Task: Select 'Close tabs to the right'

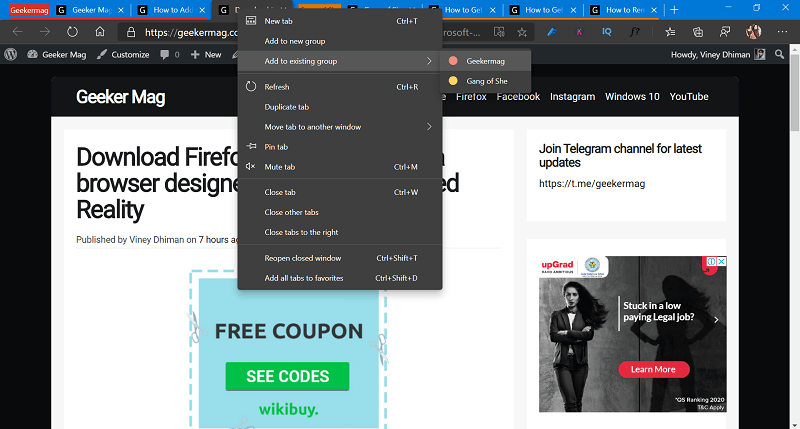Action: 340,232
